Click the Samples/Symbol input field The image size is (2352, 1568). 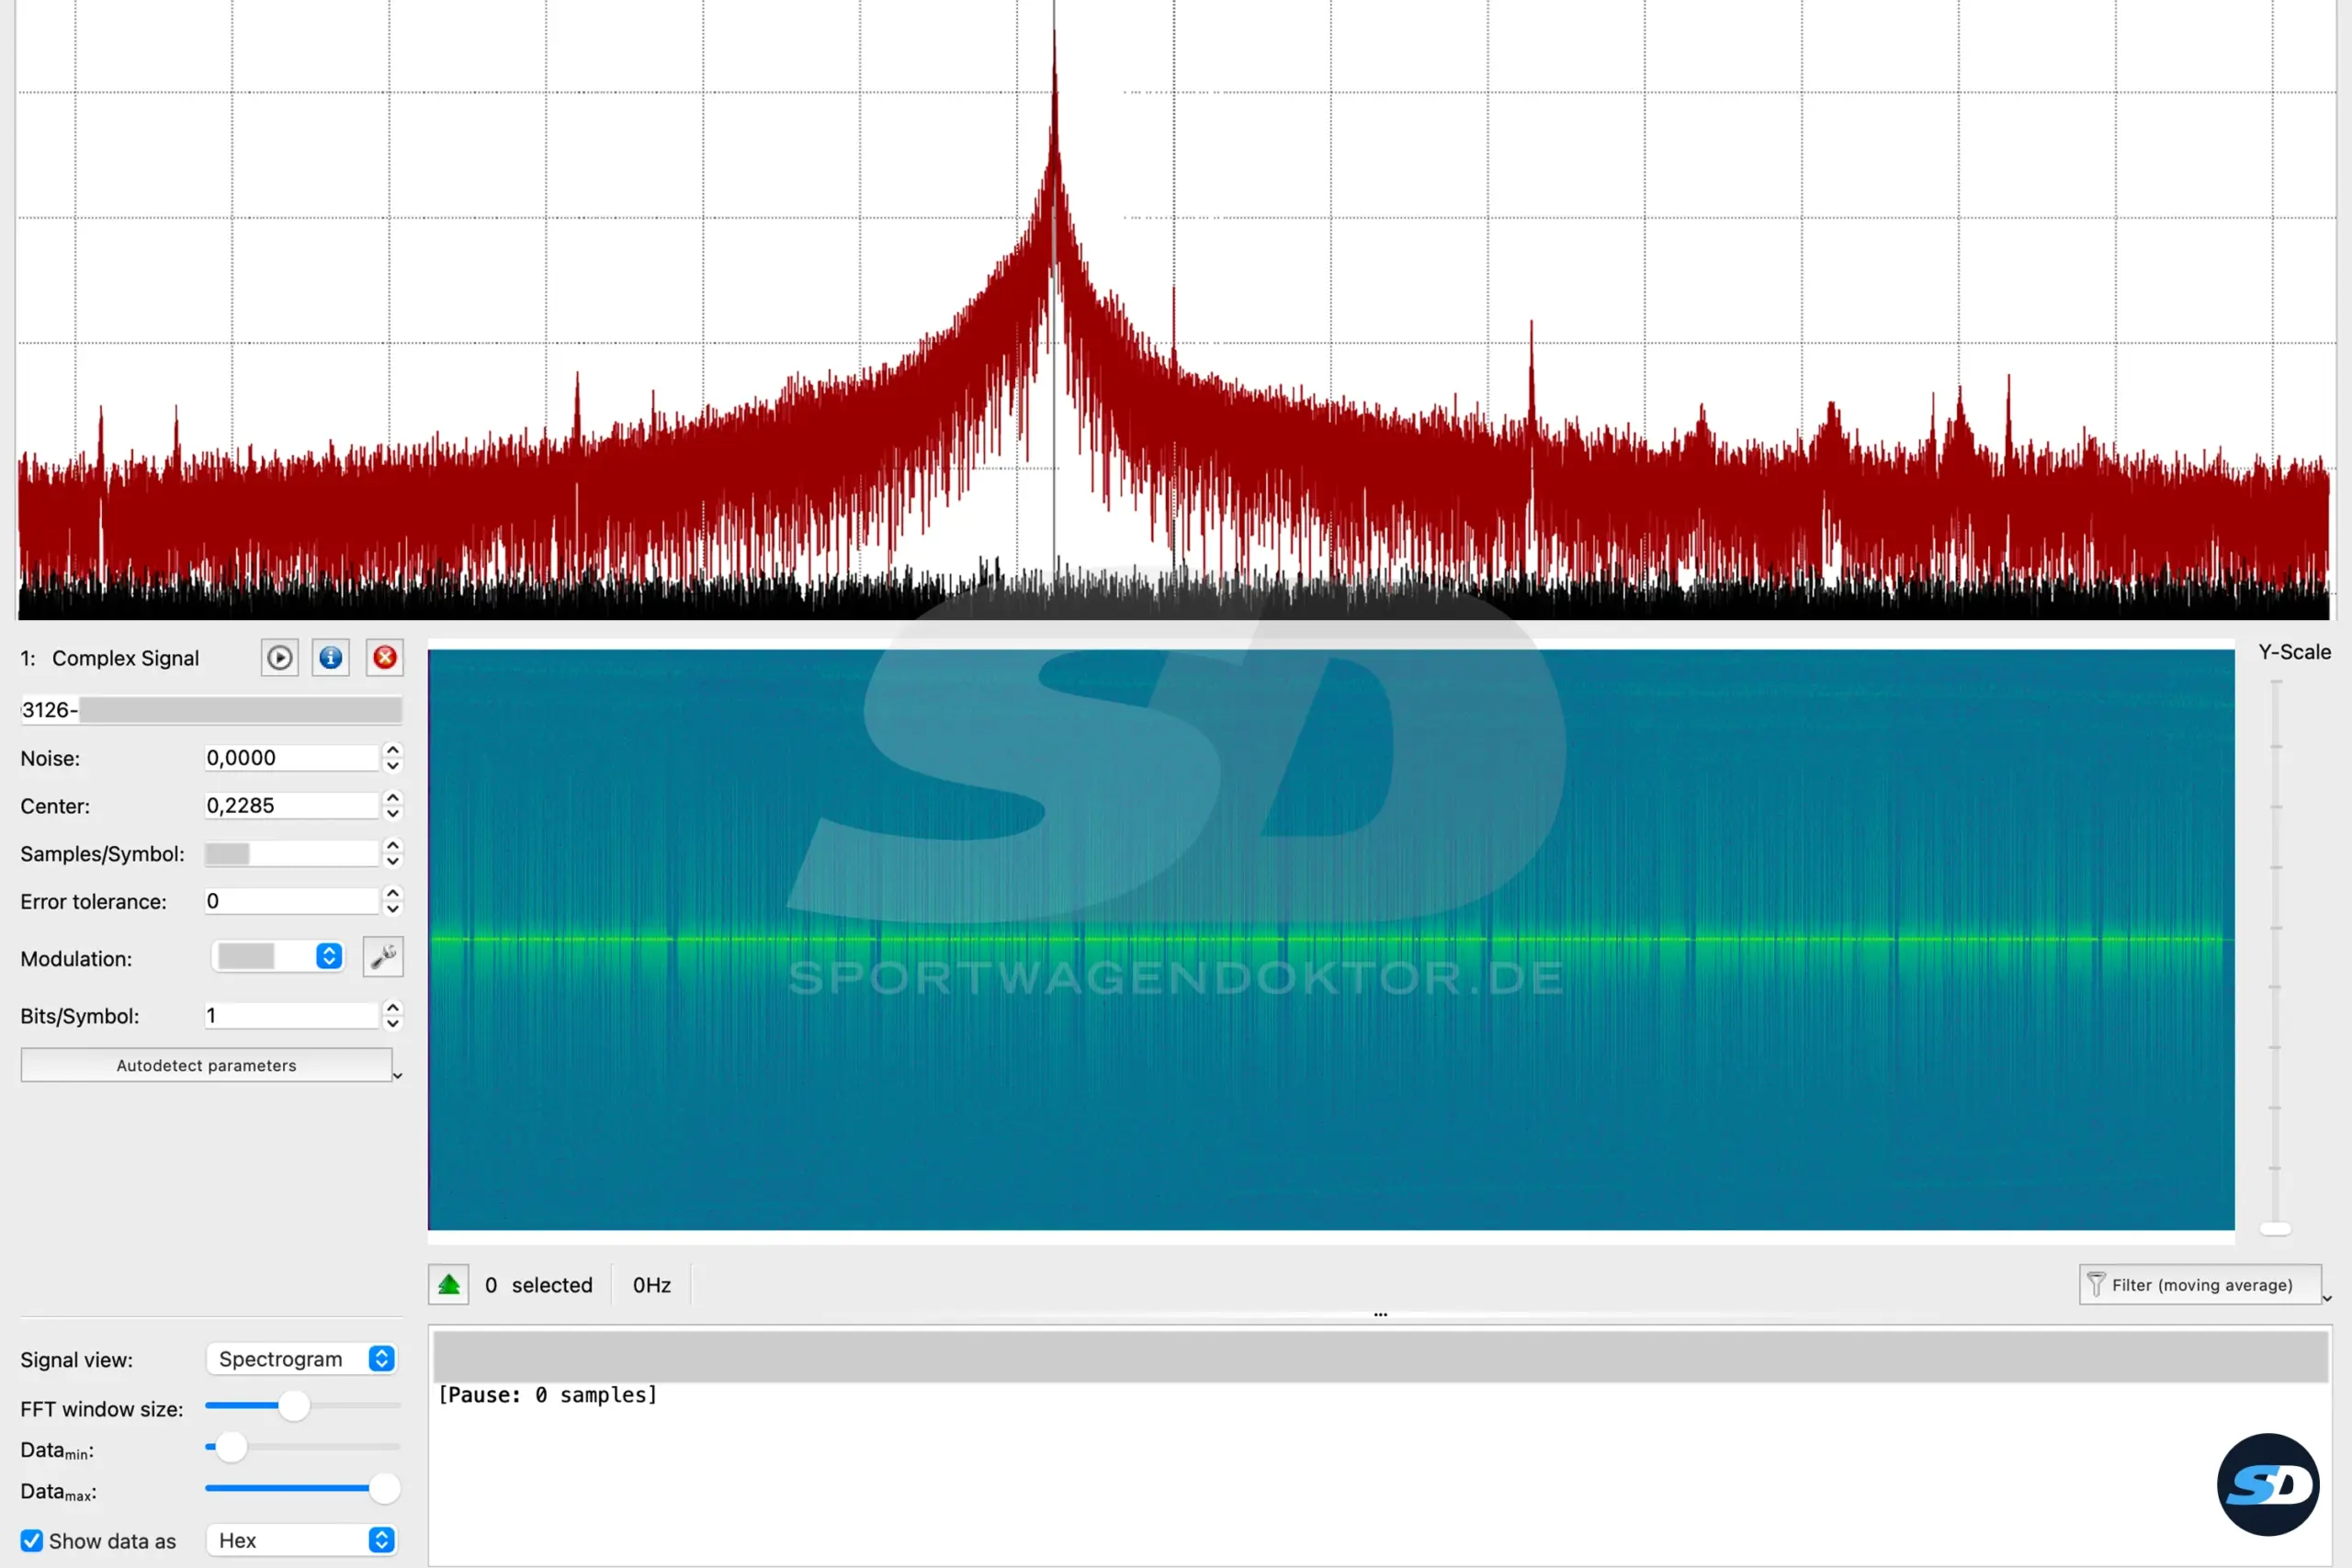point(292,854)
